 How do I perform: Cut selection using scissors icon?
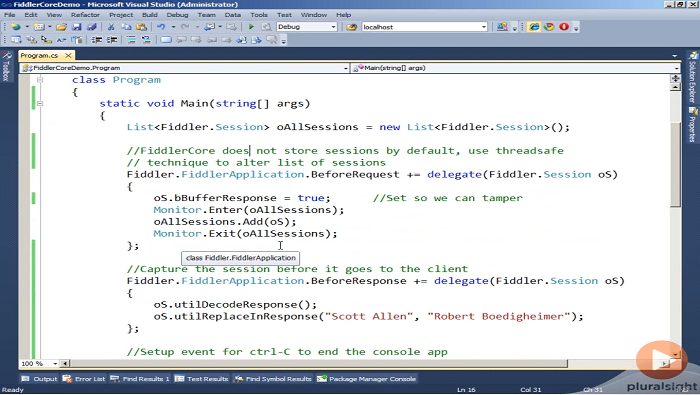(111, 27)
